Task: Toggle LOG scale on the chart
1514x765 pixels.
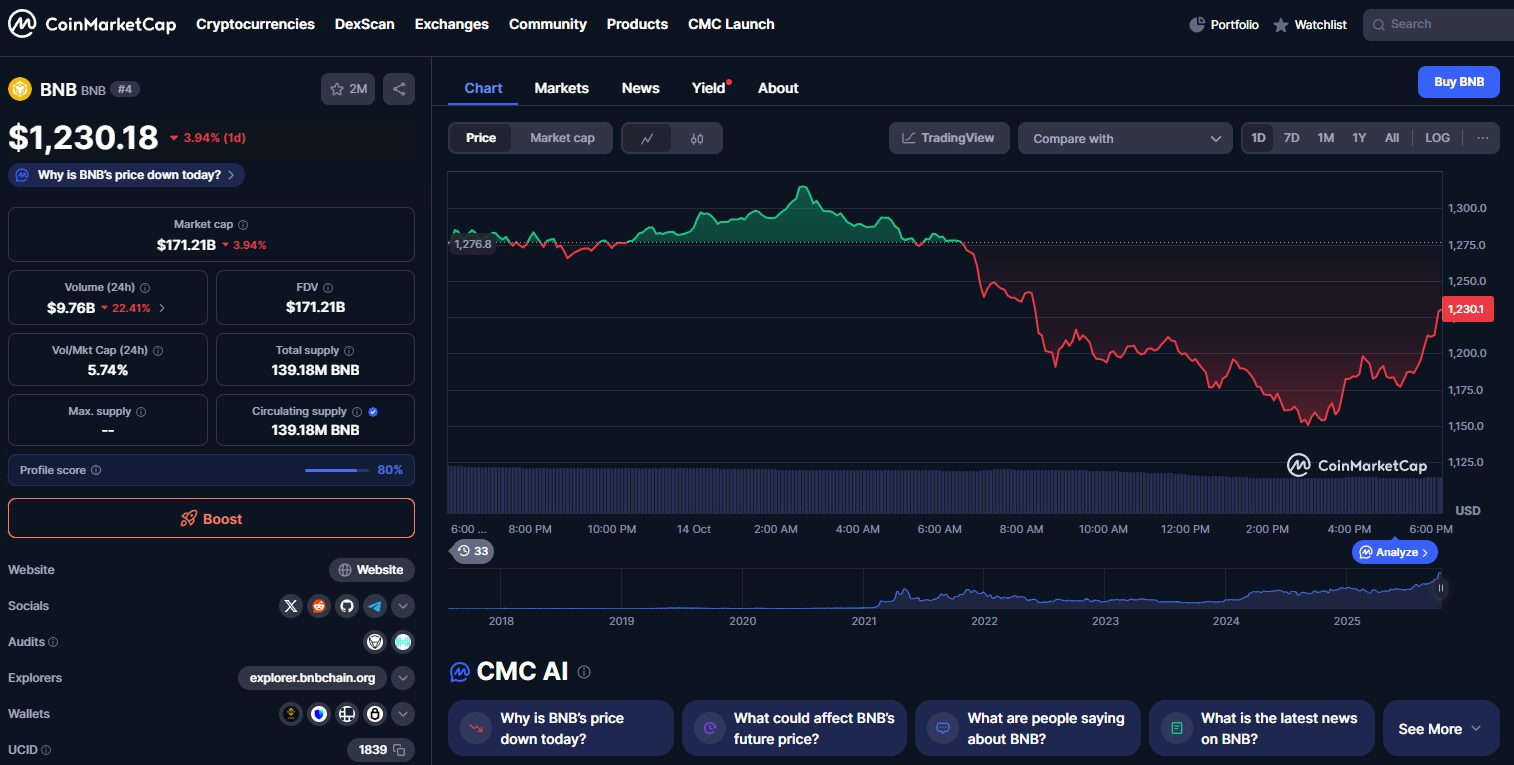Action: (1437, 138)
